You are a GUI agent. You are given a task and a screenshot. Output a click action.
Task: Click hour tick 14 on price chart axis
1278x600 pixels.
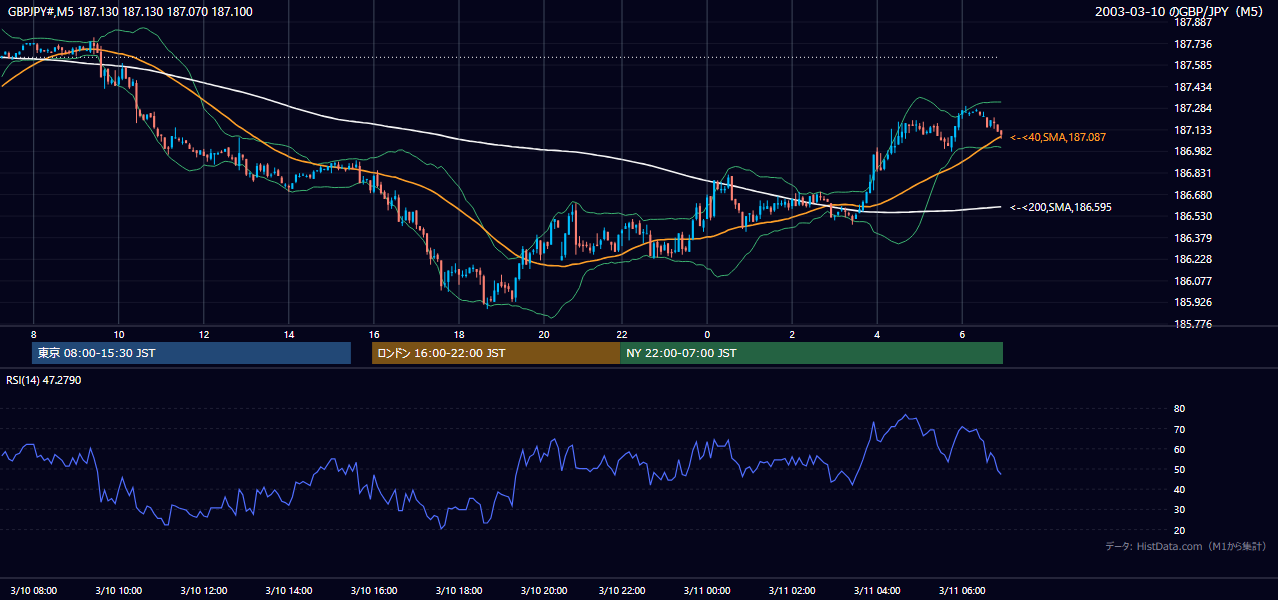tap(288, 334)
